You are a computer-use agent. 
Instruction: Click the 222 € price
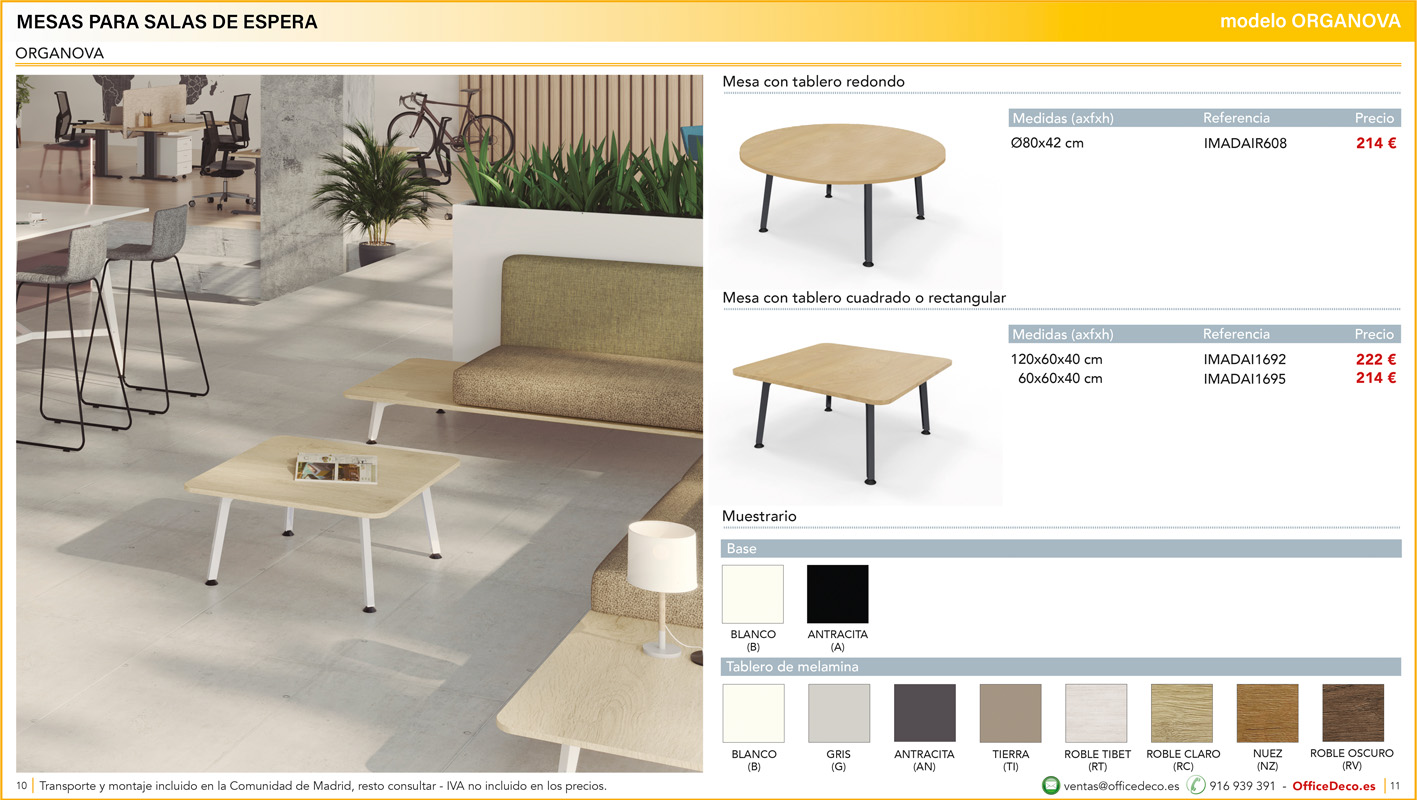point(1376,359)
